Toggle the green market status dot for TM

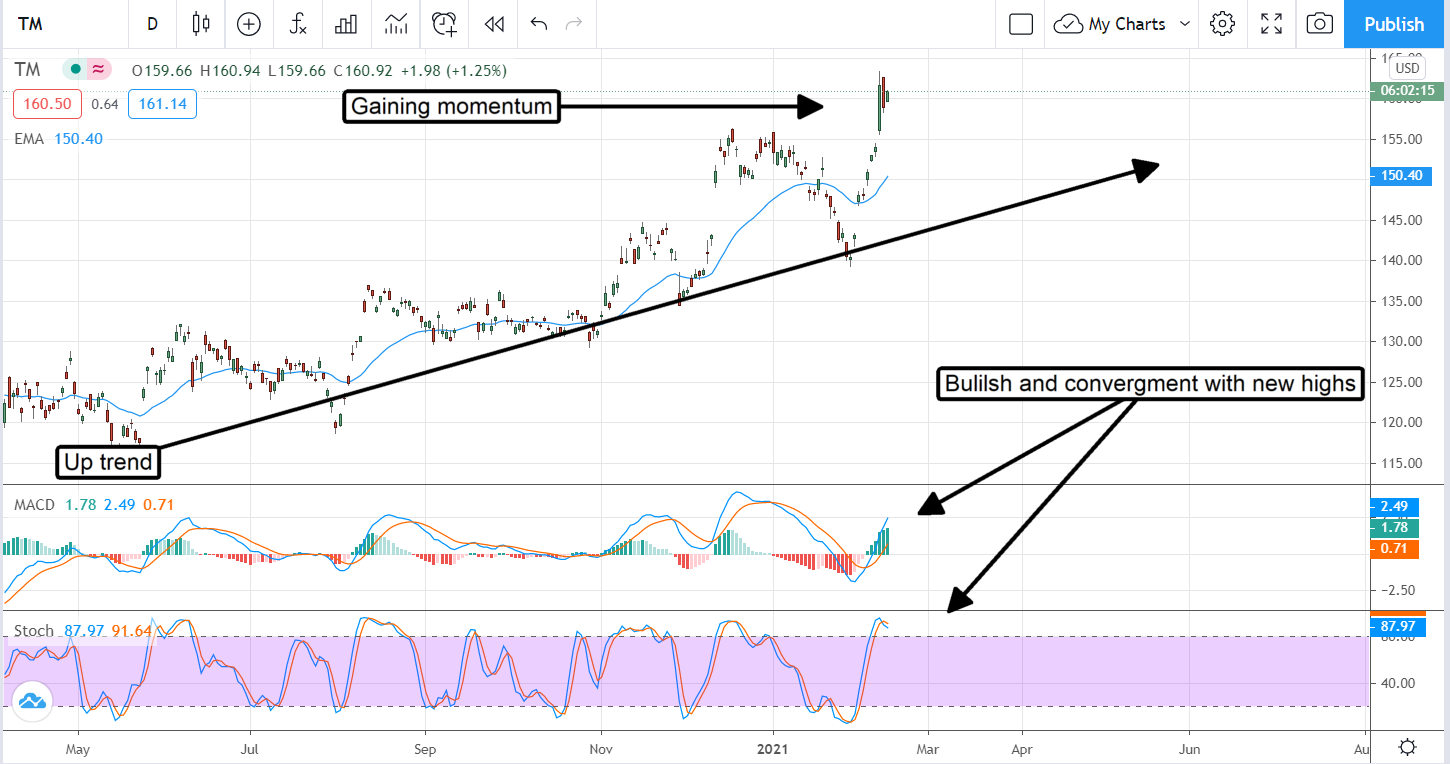(73, 70)
